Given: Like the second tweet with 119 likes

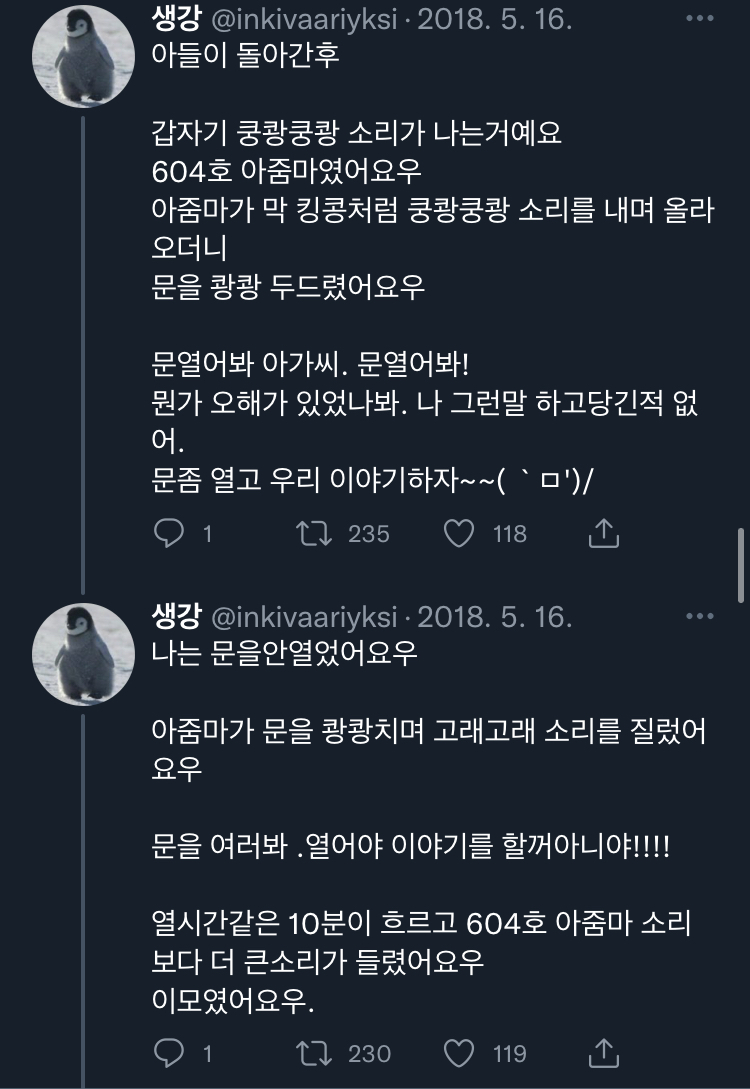Looking at the screenshot, I should click(459, 1052).
